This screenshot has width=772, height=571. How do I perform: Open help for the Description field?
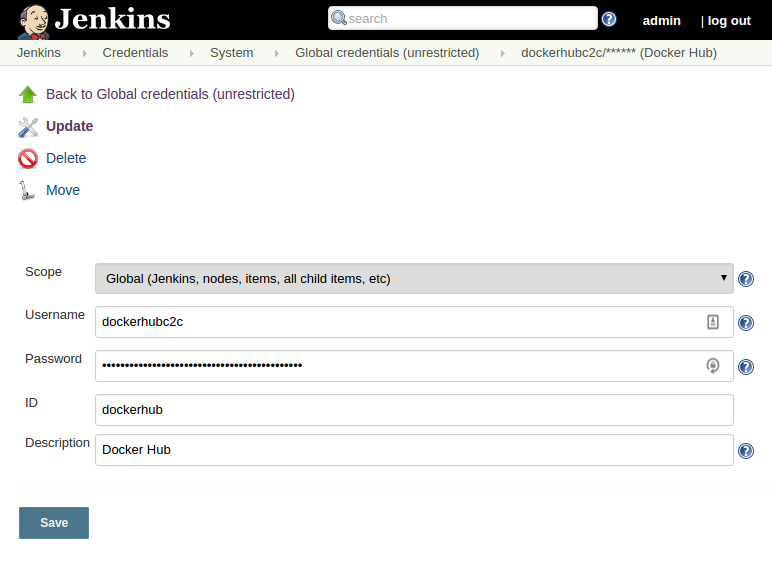click(746, 451)
